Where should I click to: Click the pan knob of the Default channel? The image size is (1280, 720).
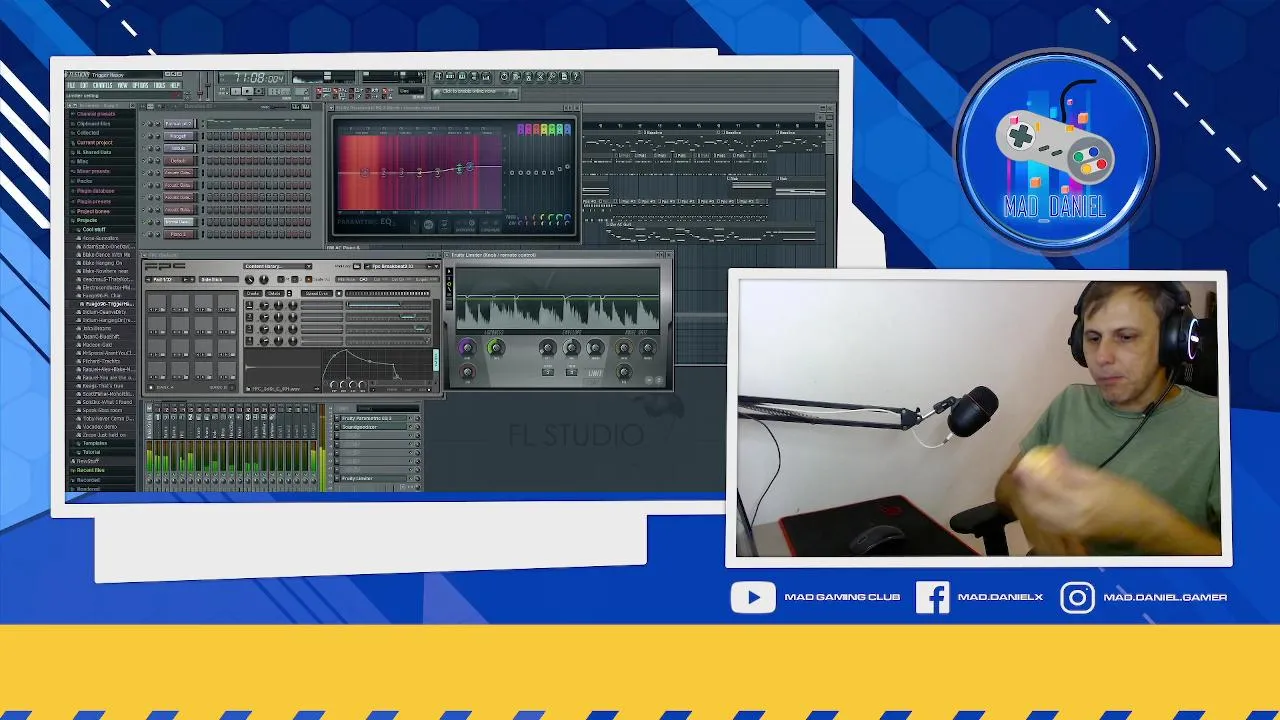[x=150, y=161]
